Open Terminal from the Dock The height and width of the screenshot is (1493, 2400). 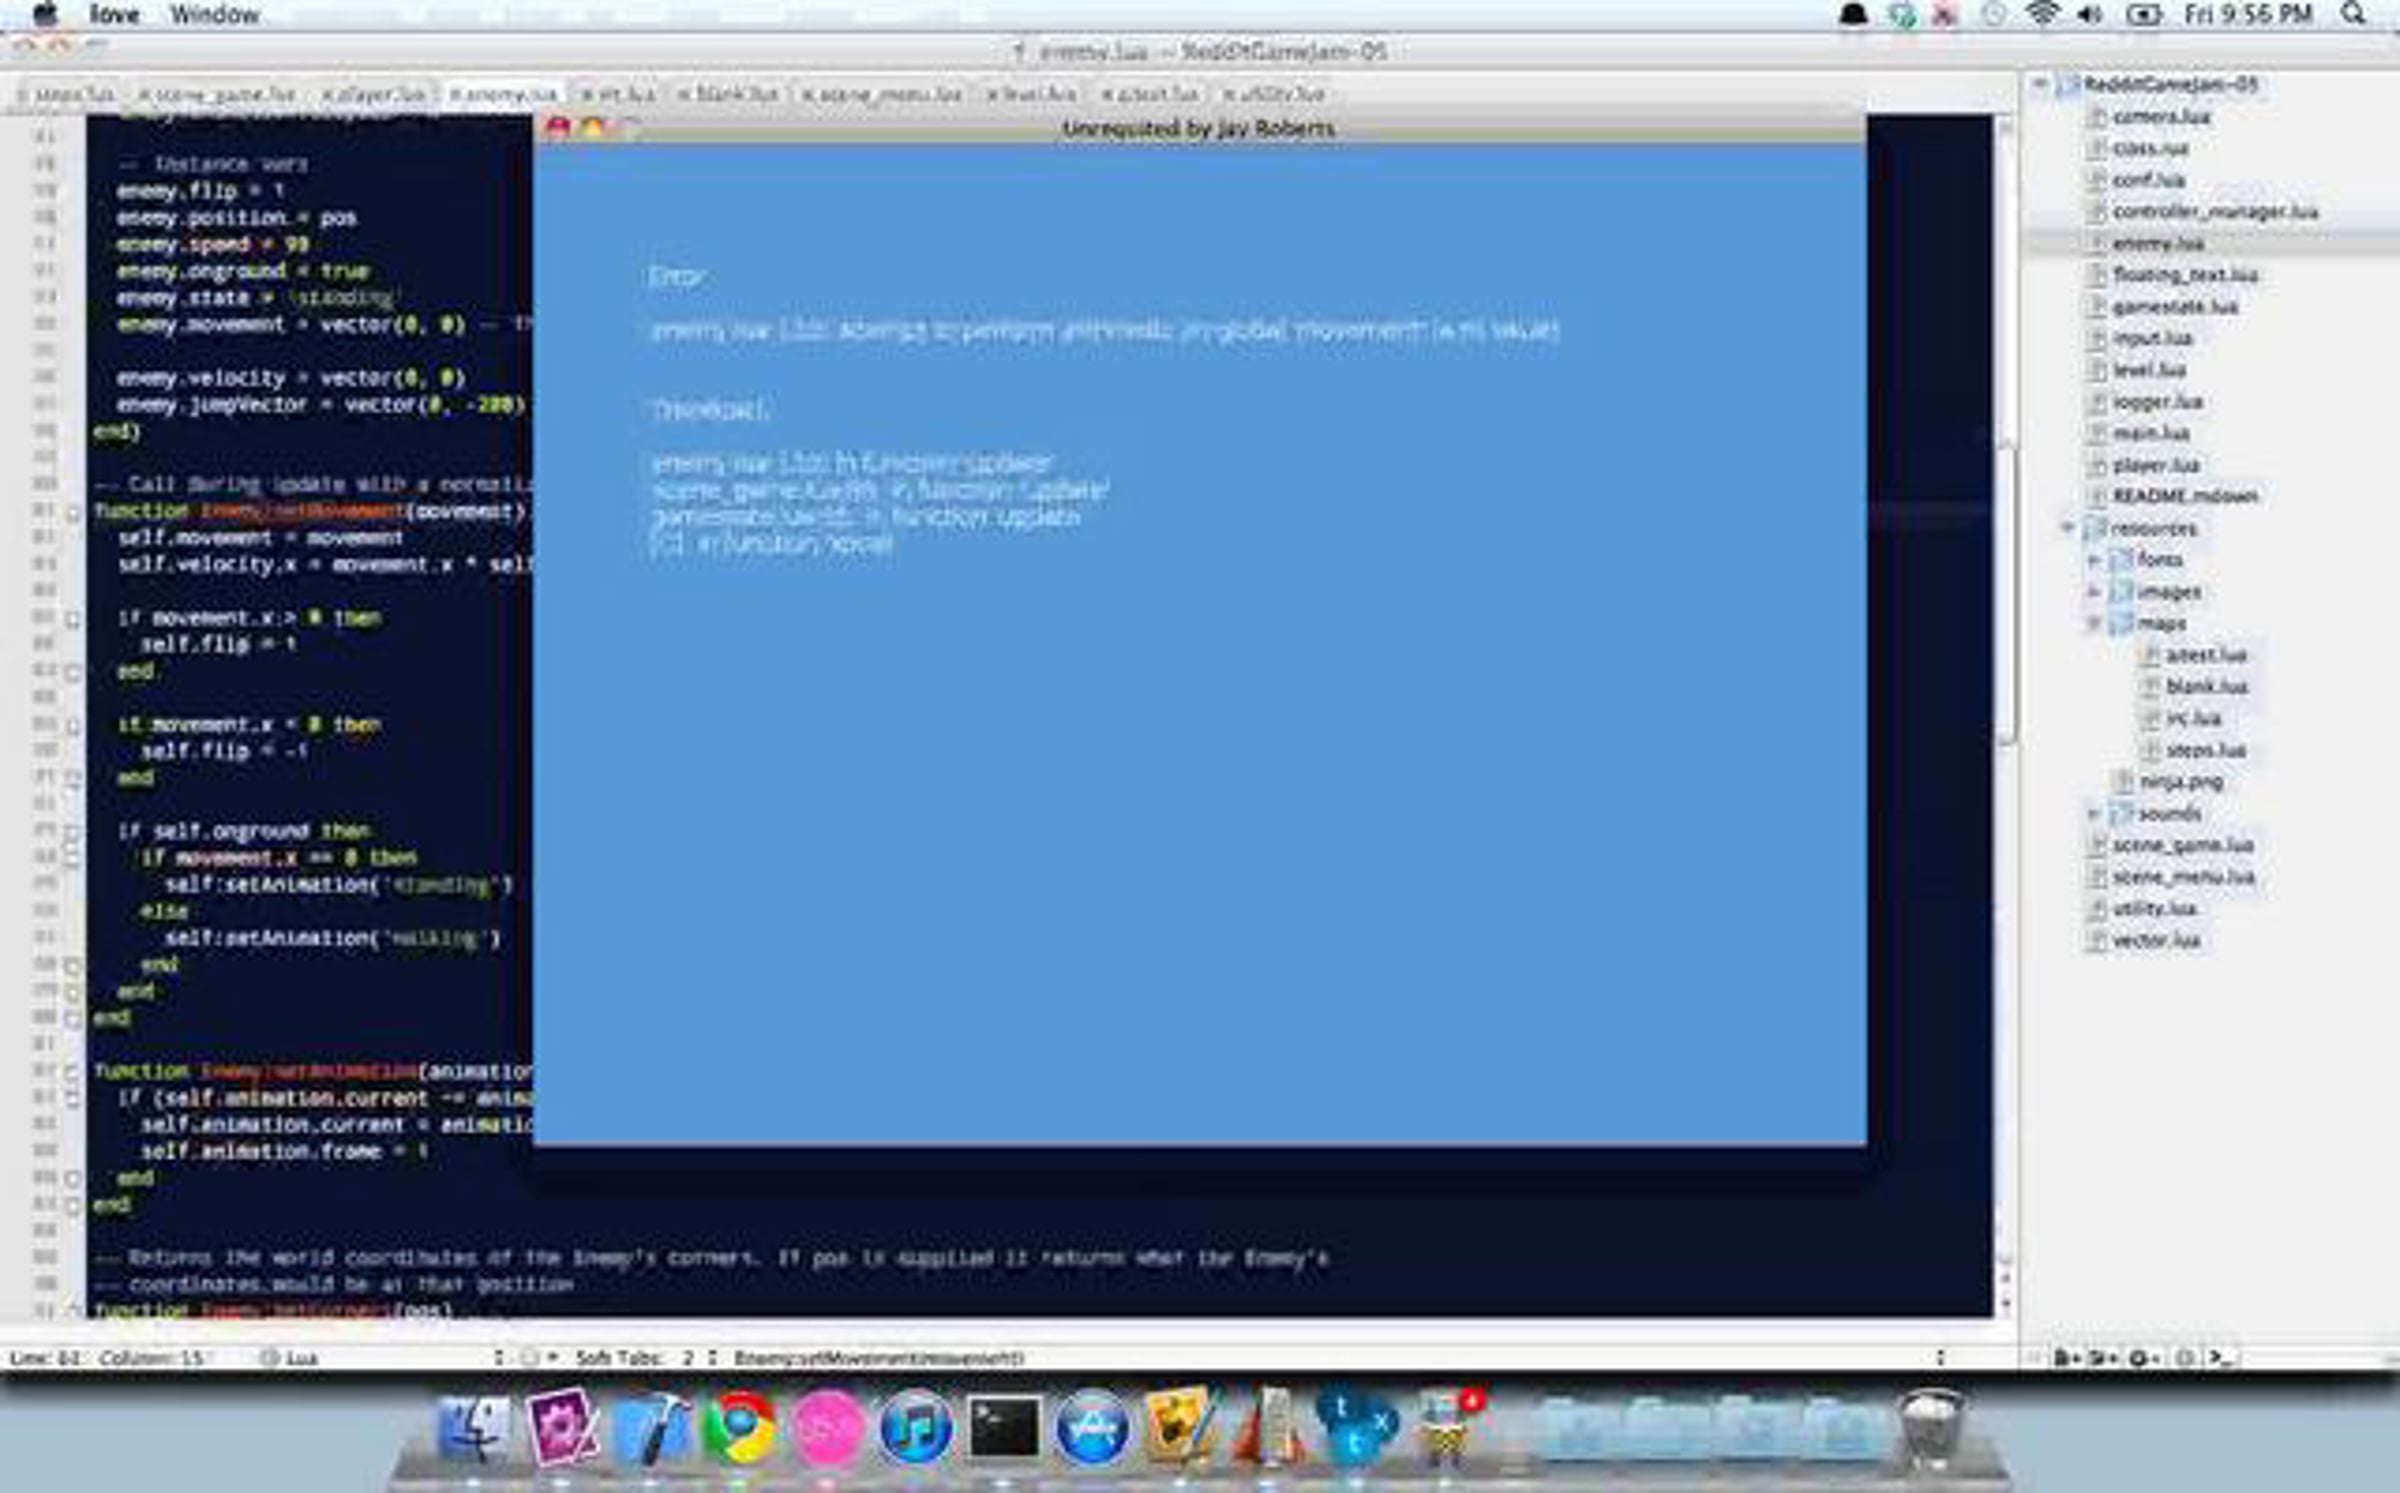(1003, 1428)
